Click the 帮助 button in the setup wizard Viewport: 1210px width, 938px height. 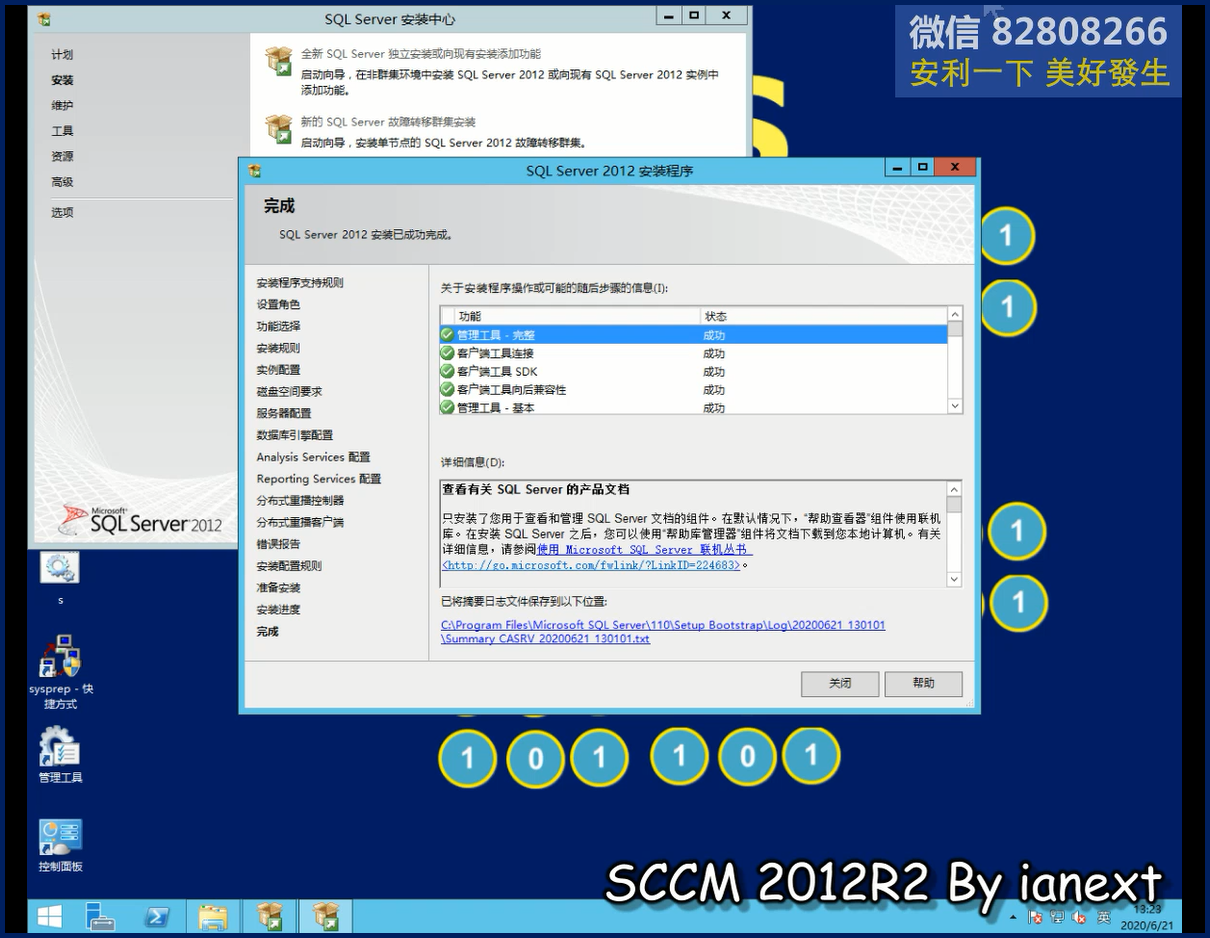tap(923, 684)
